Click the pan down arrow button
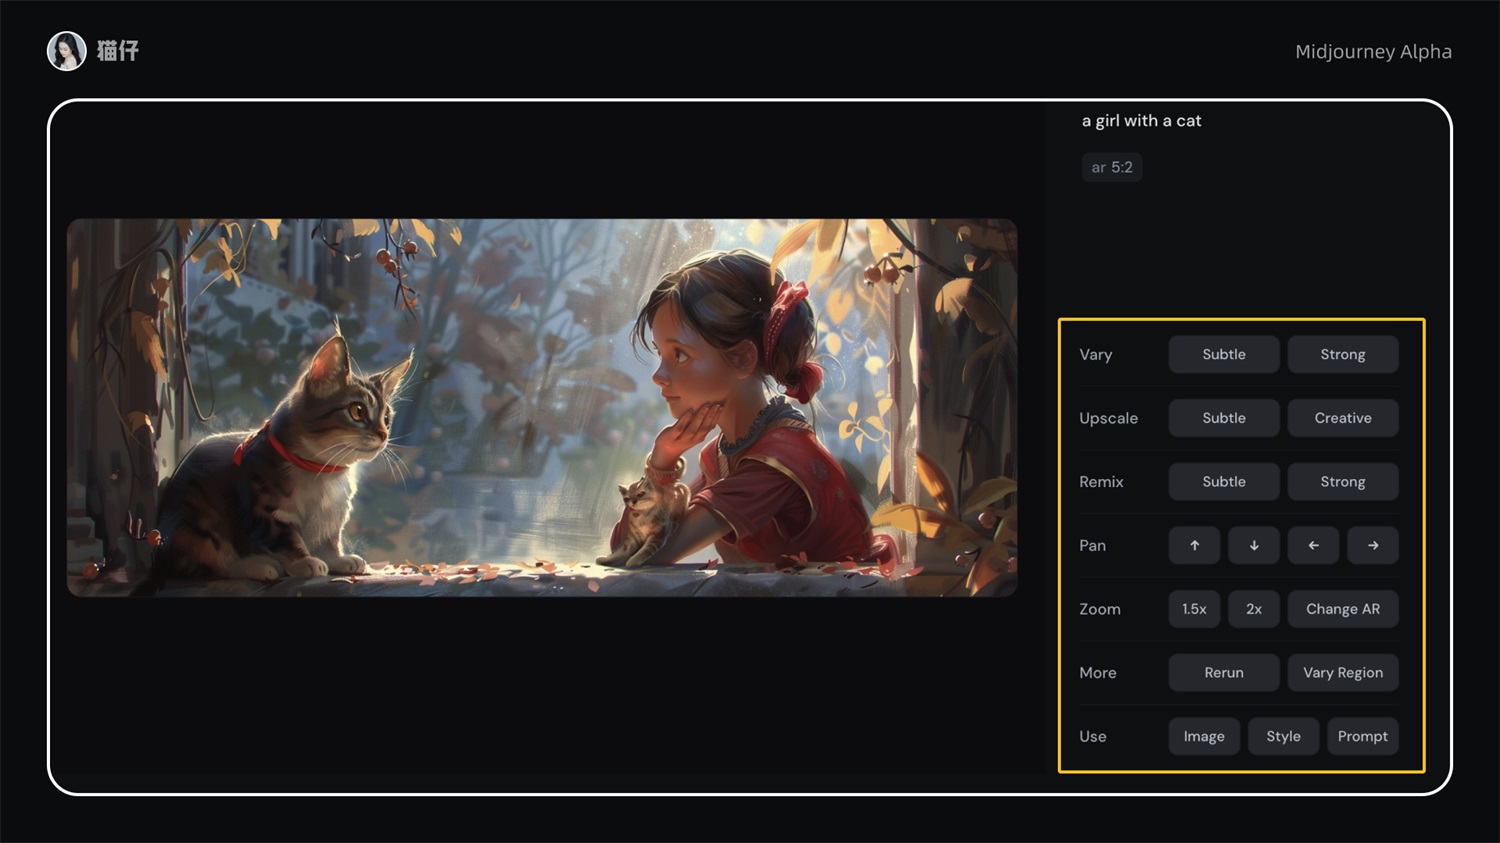Image resolution: width=1500 pixels, height=843 pixels. pos(1254,545)
